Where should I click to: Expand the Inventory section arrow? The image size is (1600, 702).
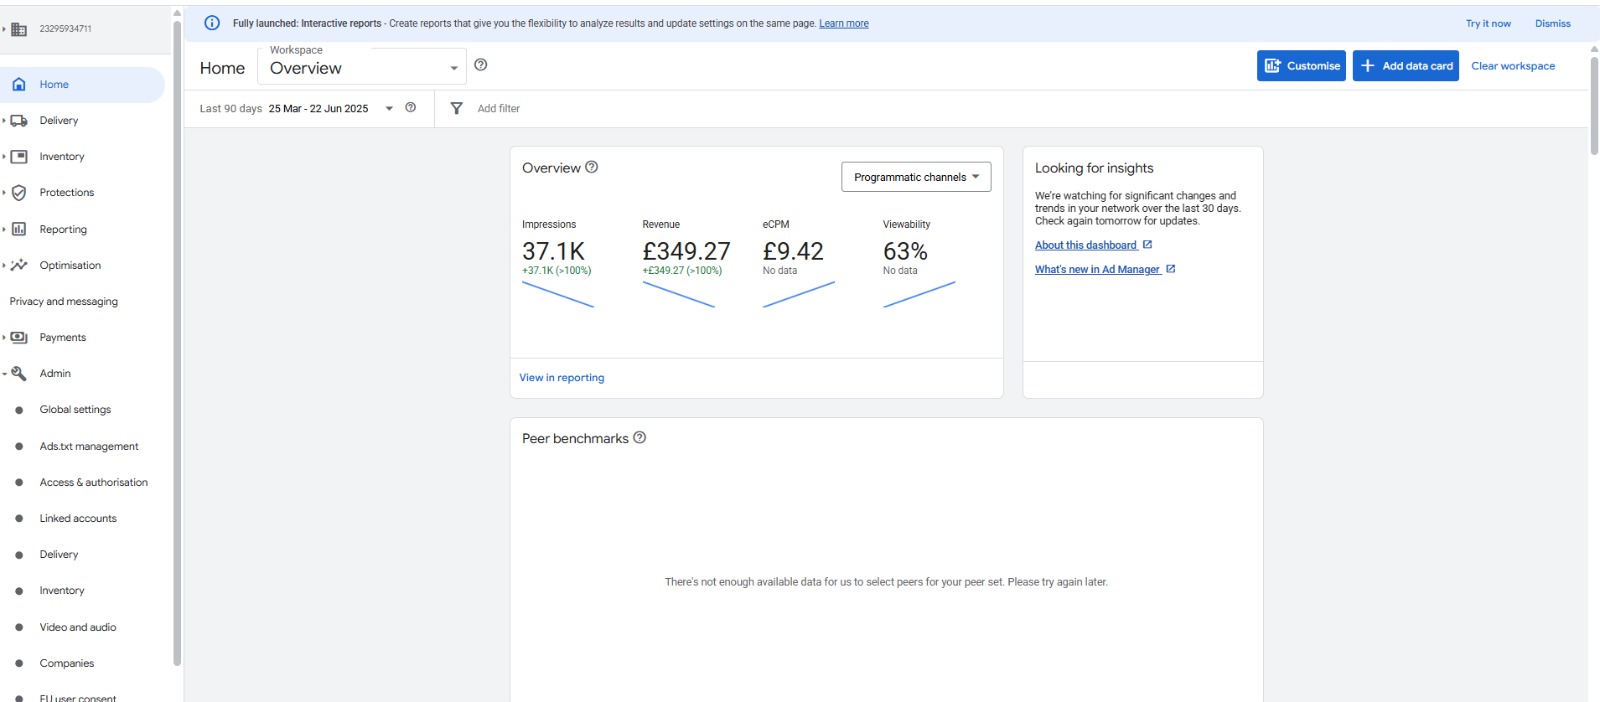tap(4, 157)
